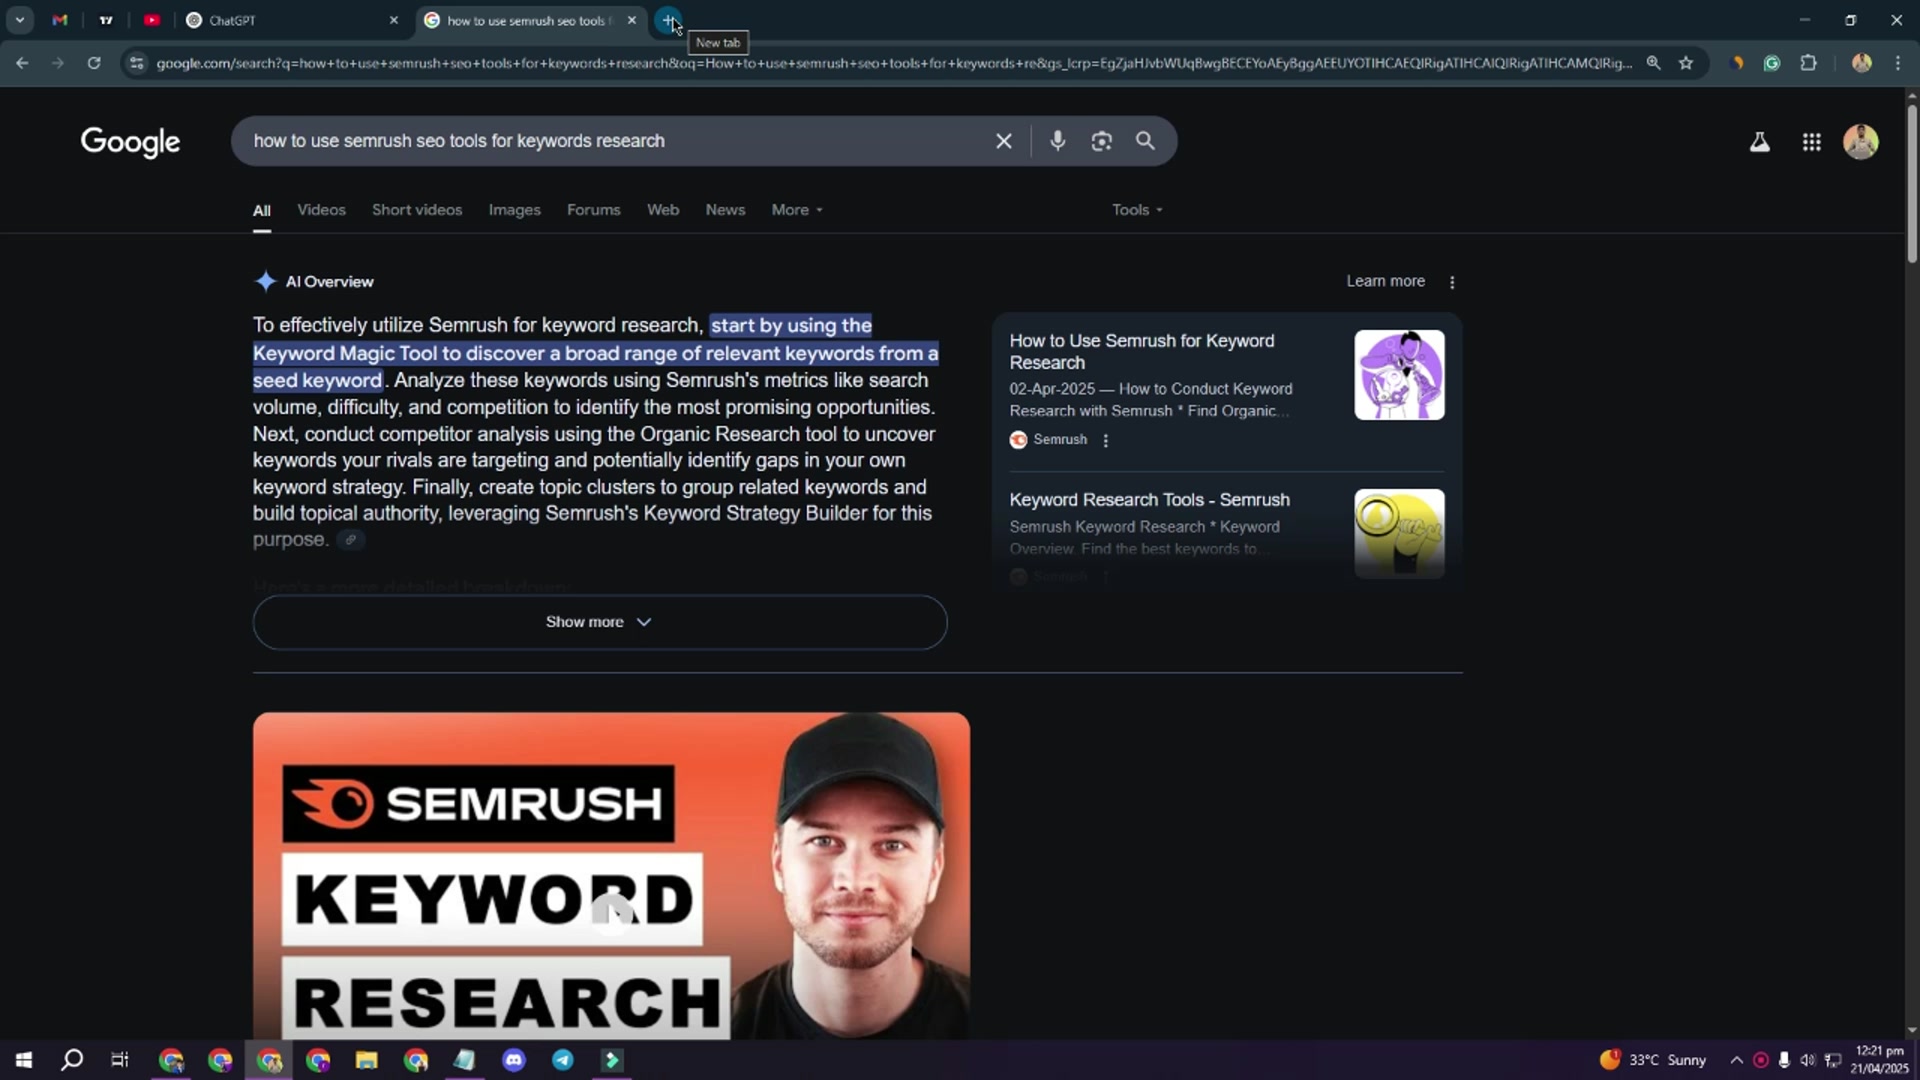Open the Windows Start menu
The image size is (1920, 1080).
tap(24, 1060)
